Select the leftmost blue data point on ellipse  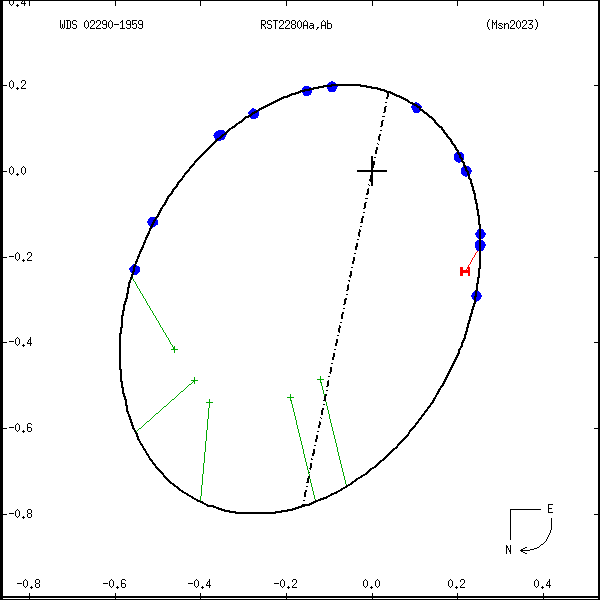(x=135, y=270)
